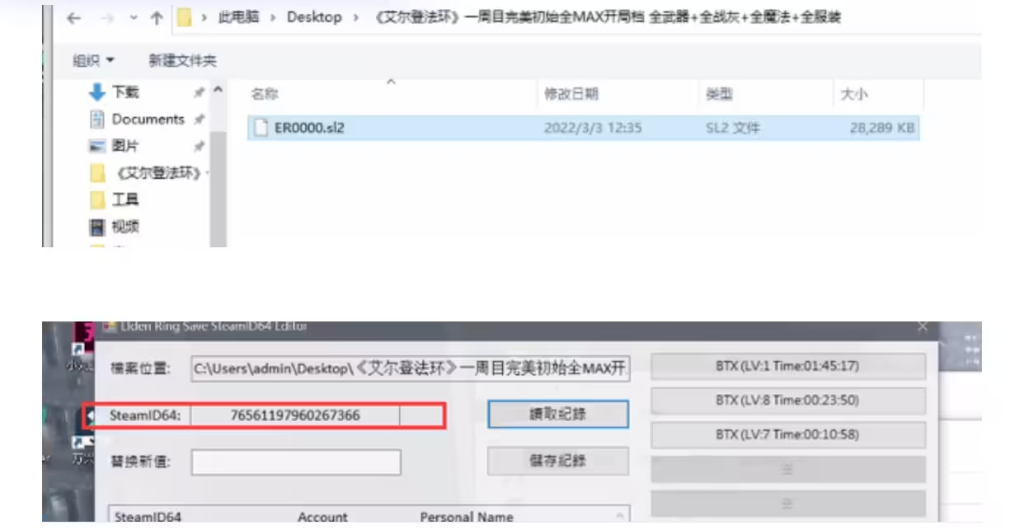Click the SteamID64 Editor title bar icon
The height and width of the screenshot is (530, 1024).
(x=110, y=326)
